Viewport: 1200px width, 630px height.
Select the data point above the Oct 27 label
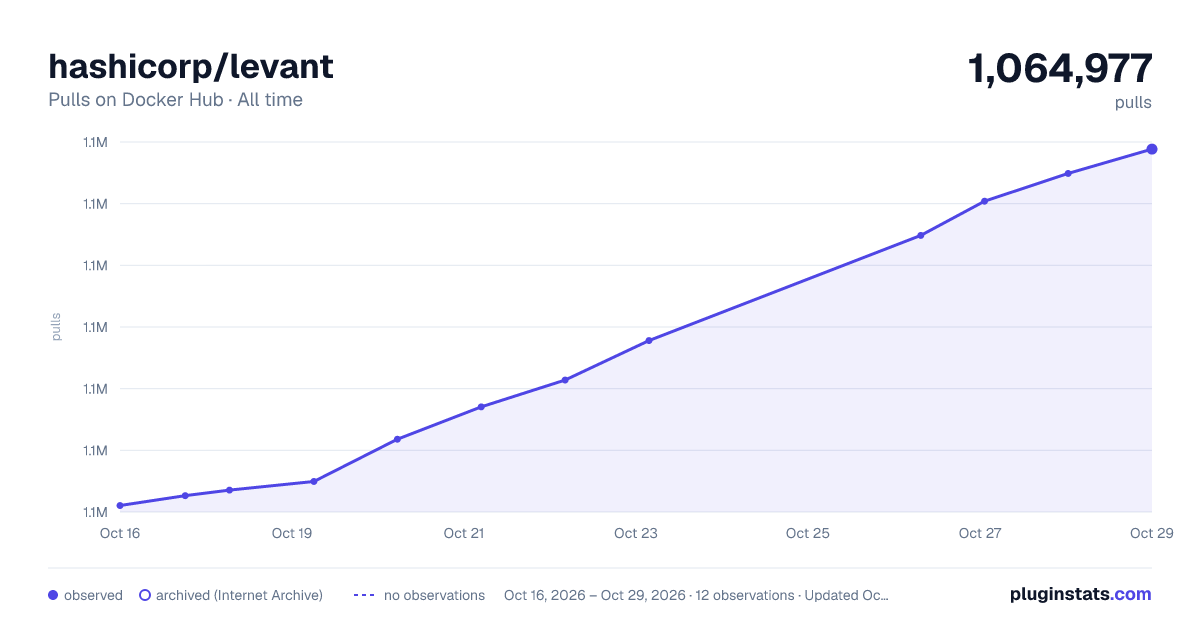point(985,201)
